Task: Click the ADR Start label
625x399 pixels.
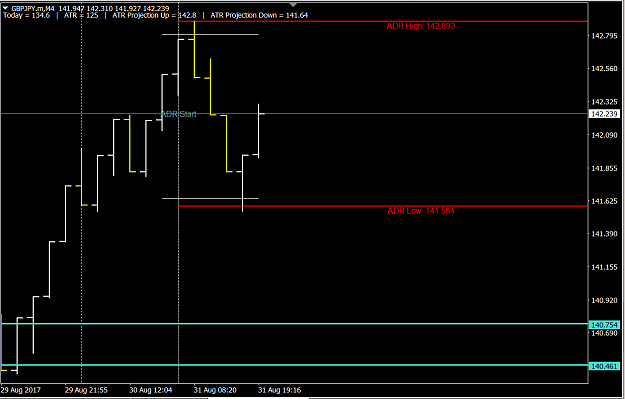Action: click(179, 114)
